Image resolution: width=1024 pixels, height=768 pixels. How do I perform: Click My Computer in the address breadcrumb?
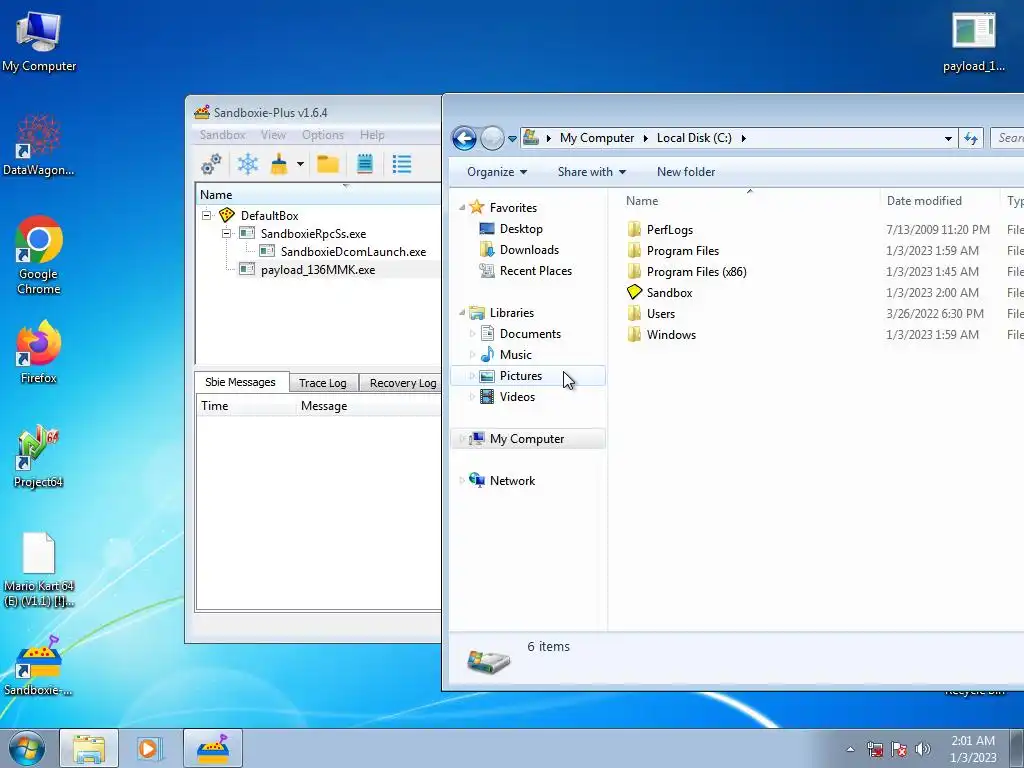click(597, 138)
